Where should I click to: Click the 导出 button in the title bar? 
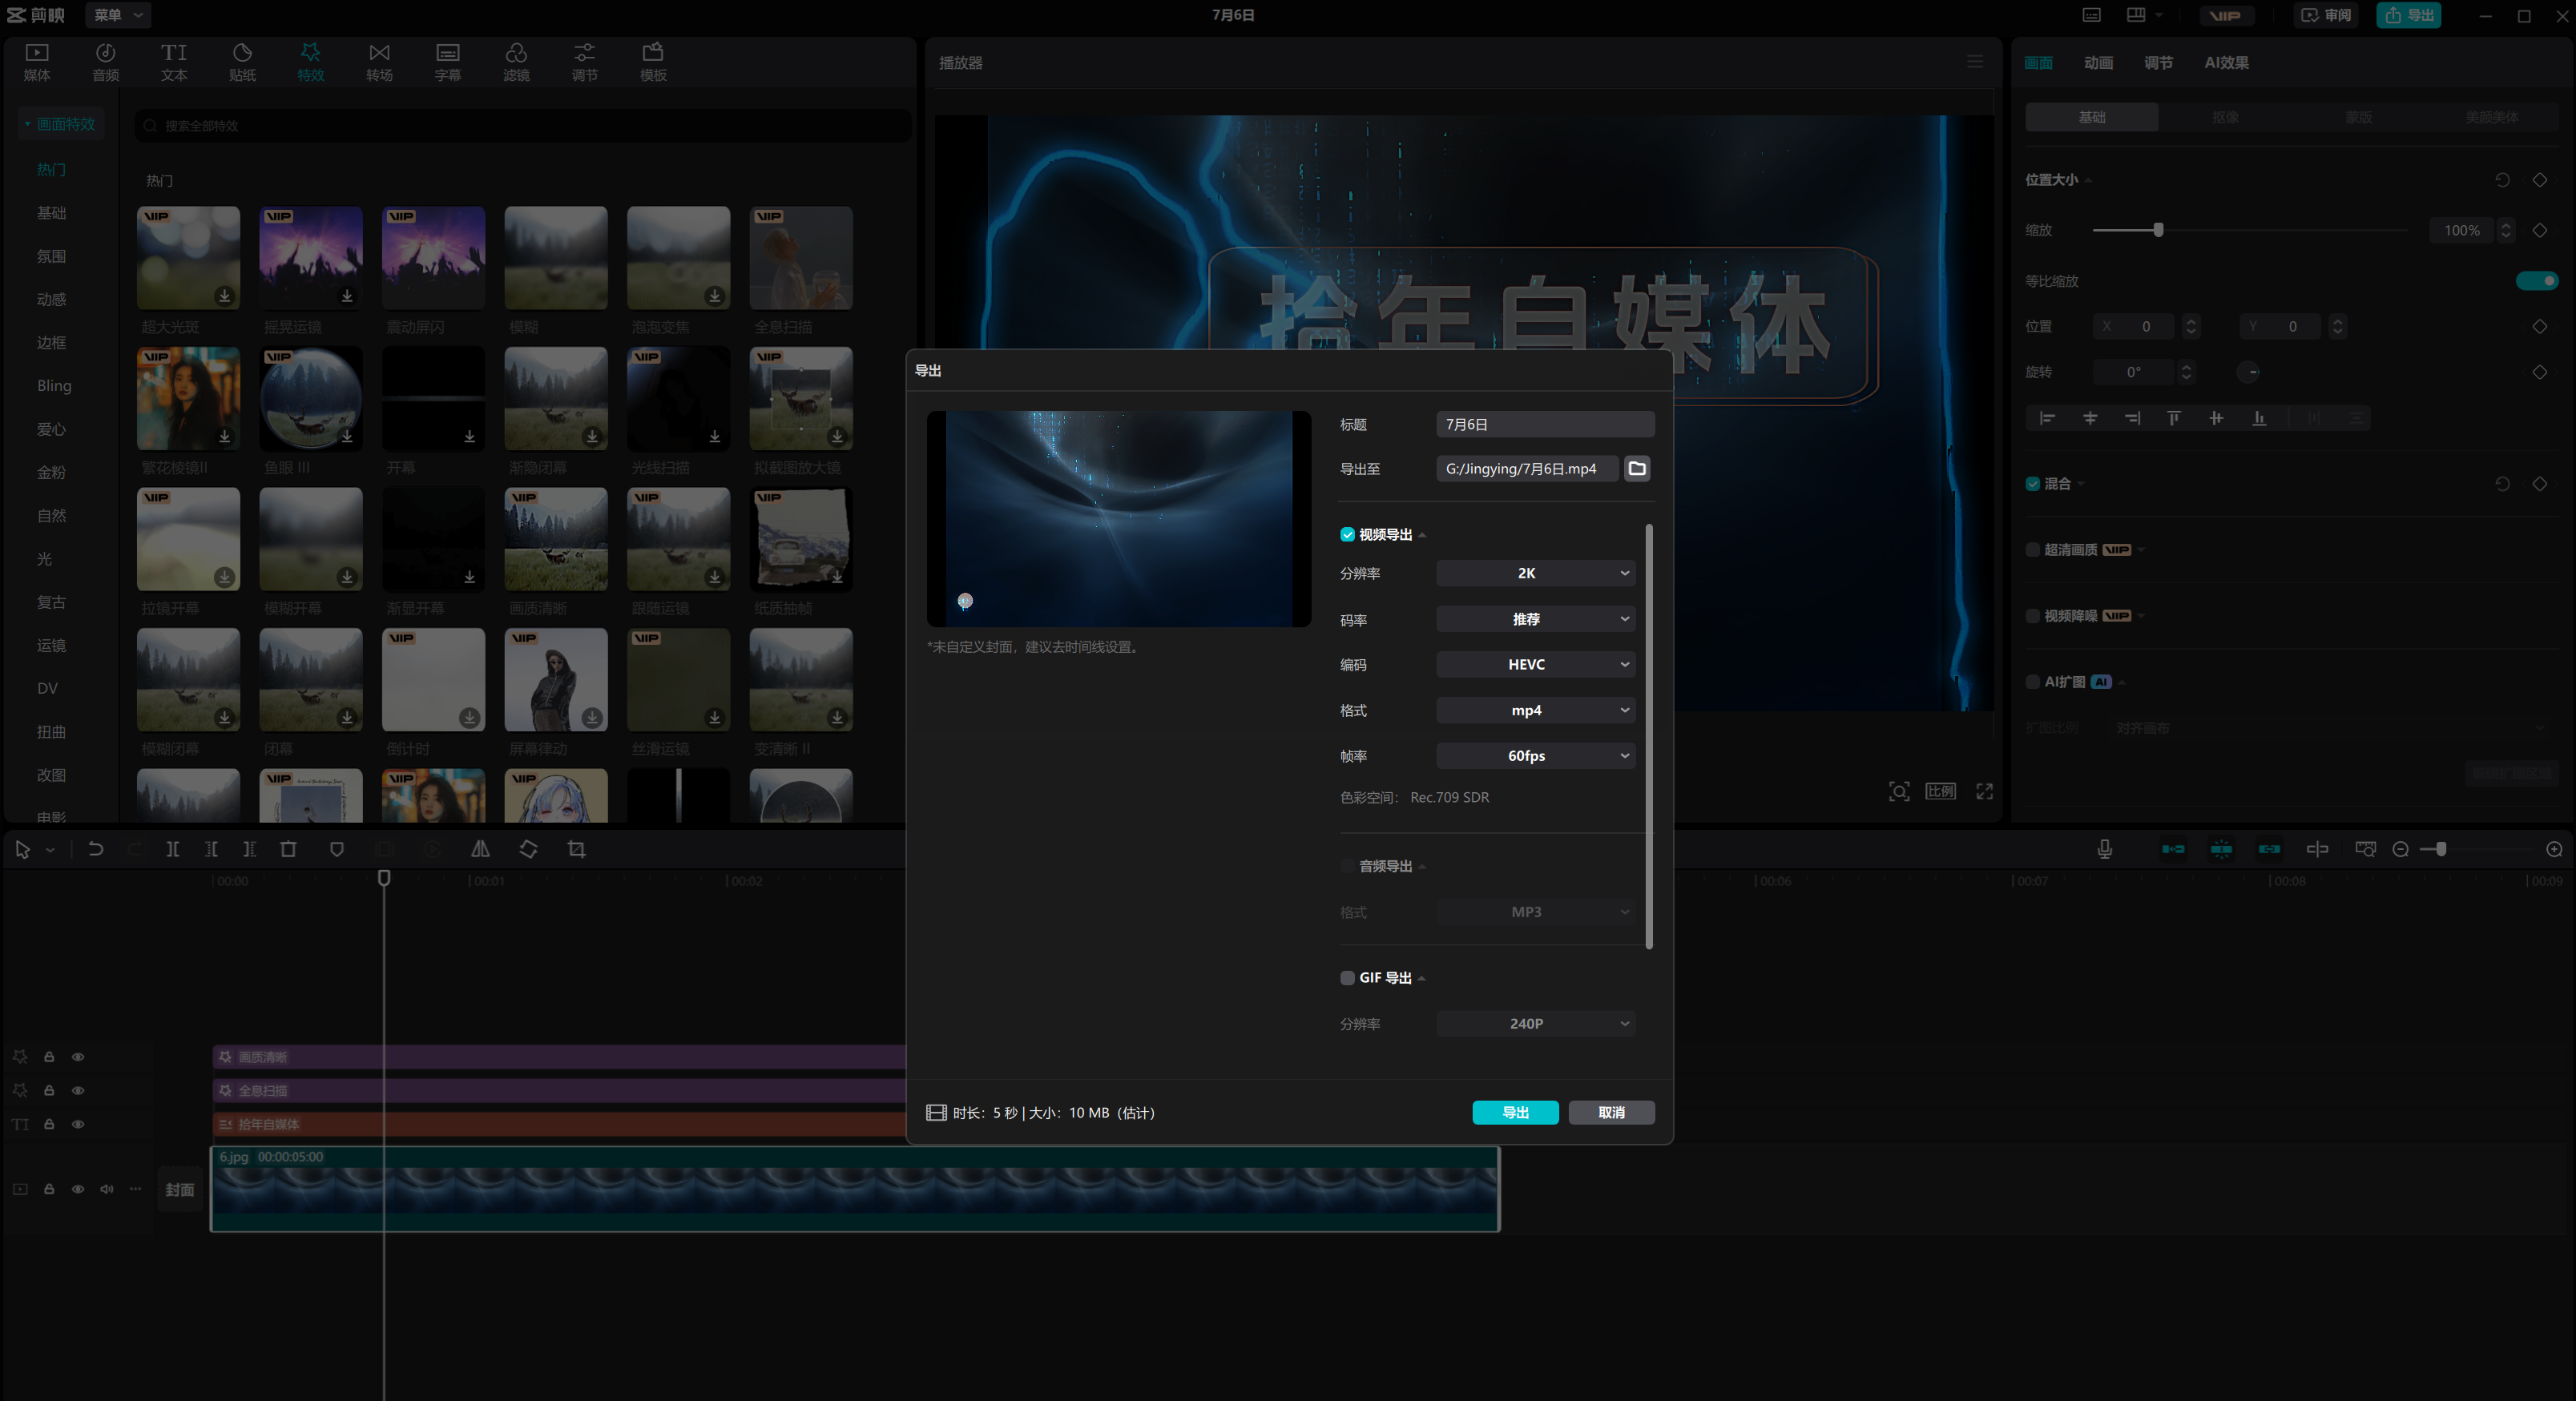click(2408, 15)
